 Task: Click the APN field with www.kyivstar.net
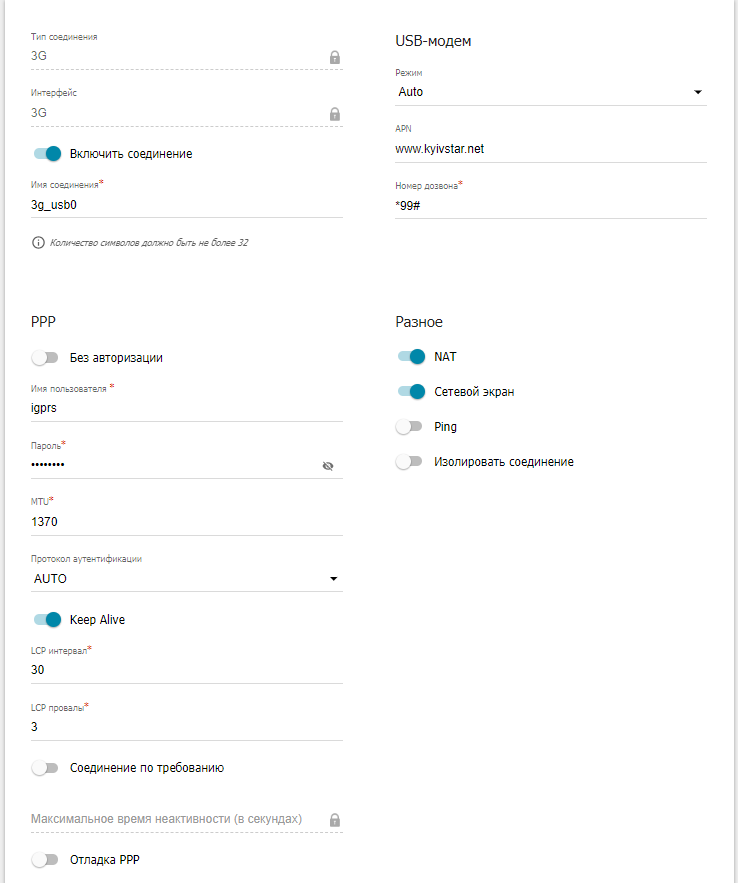click(550, 149)
